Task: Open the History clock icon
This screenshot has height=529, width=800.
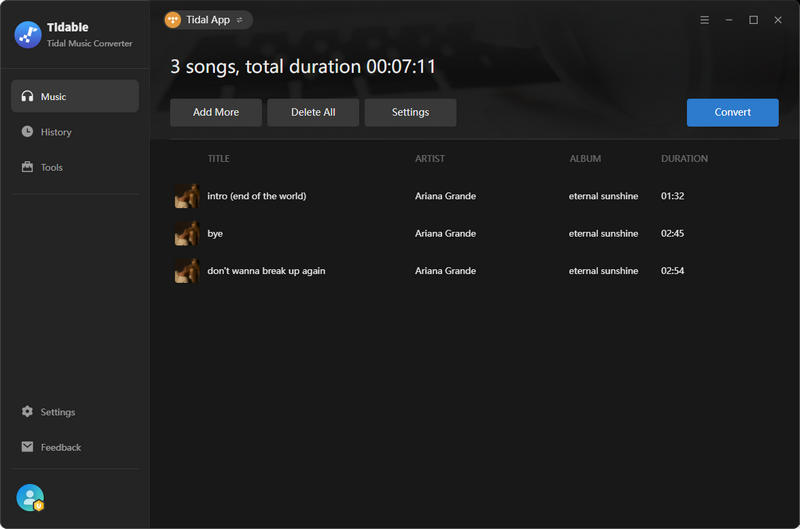Action: click(28, 132)
